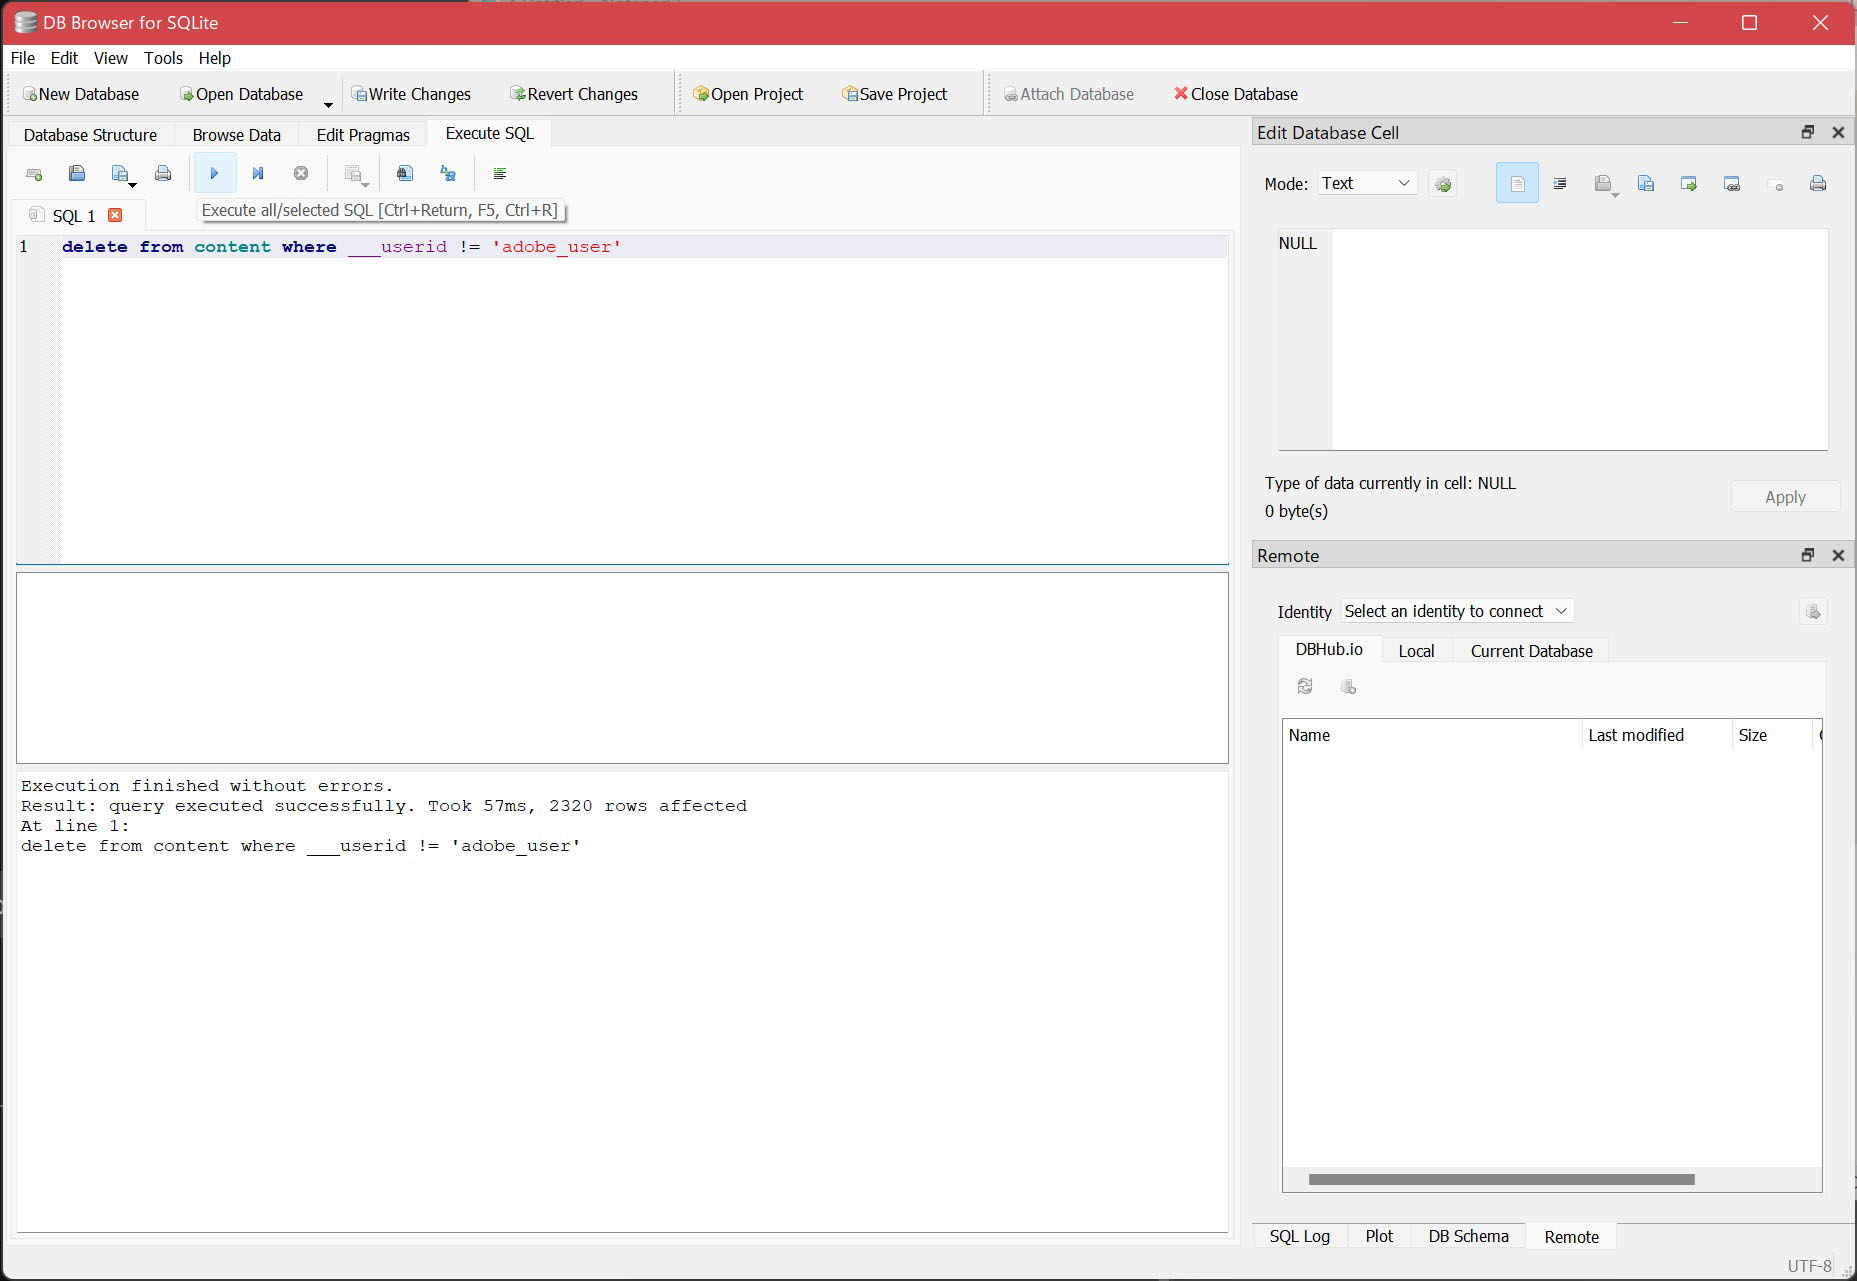Toggle the word wrap button in cell editor

click(x=1517, y=184)
